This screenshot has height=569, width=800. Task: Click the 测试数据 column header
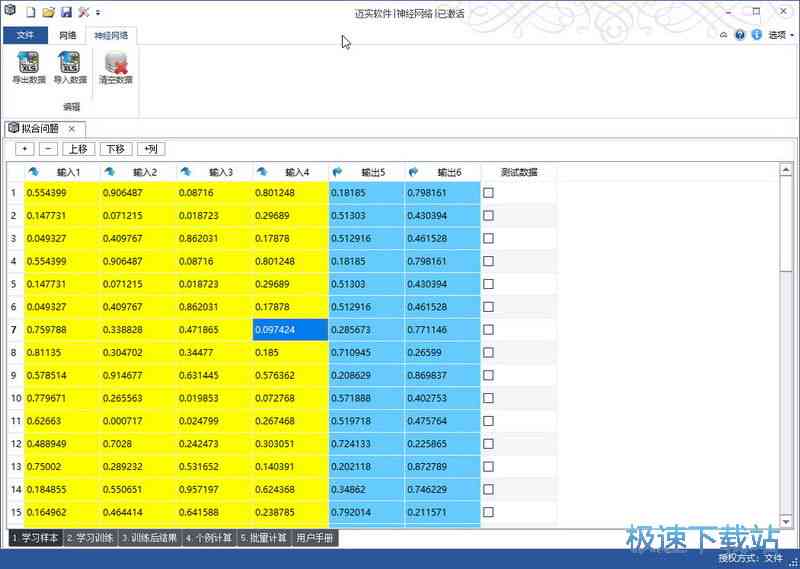519,172
